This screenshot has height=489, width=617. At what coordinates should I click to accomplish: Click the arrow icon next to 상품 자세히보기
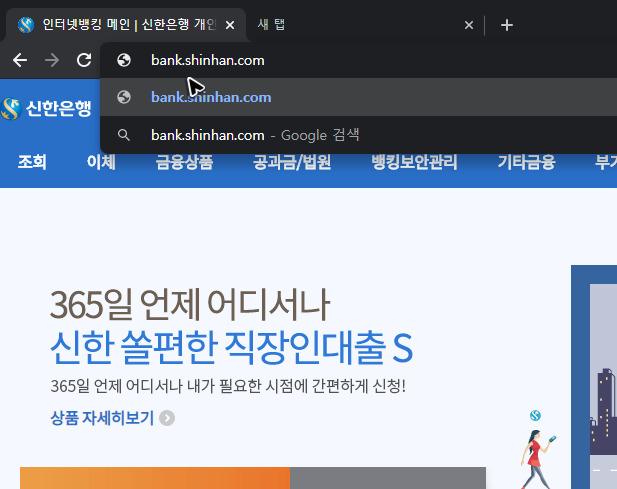(x=167, y=418)
